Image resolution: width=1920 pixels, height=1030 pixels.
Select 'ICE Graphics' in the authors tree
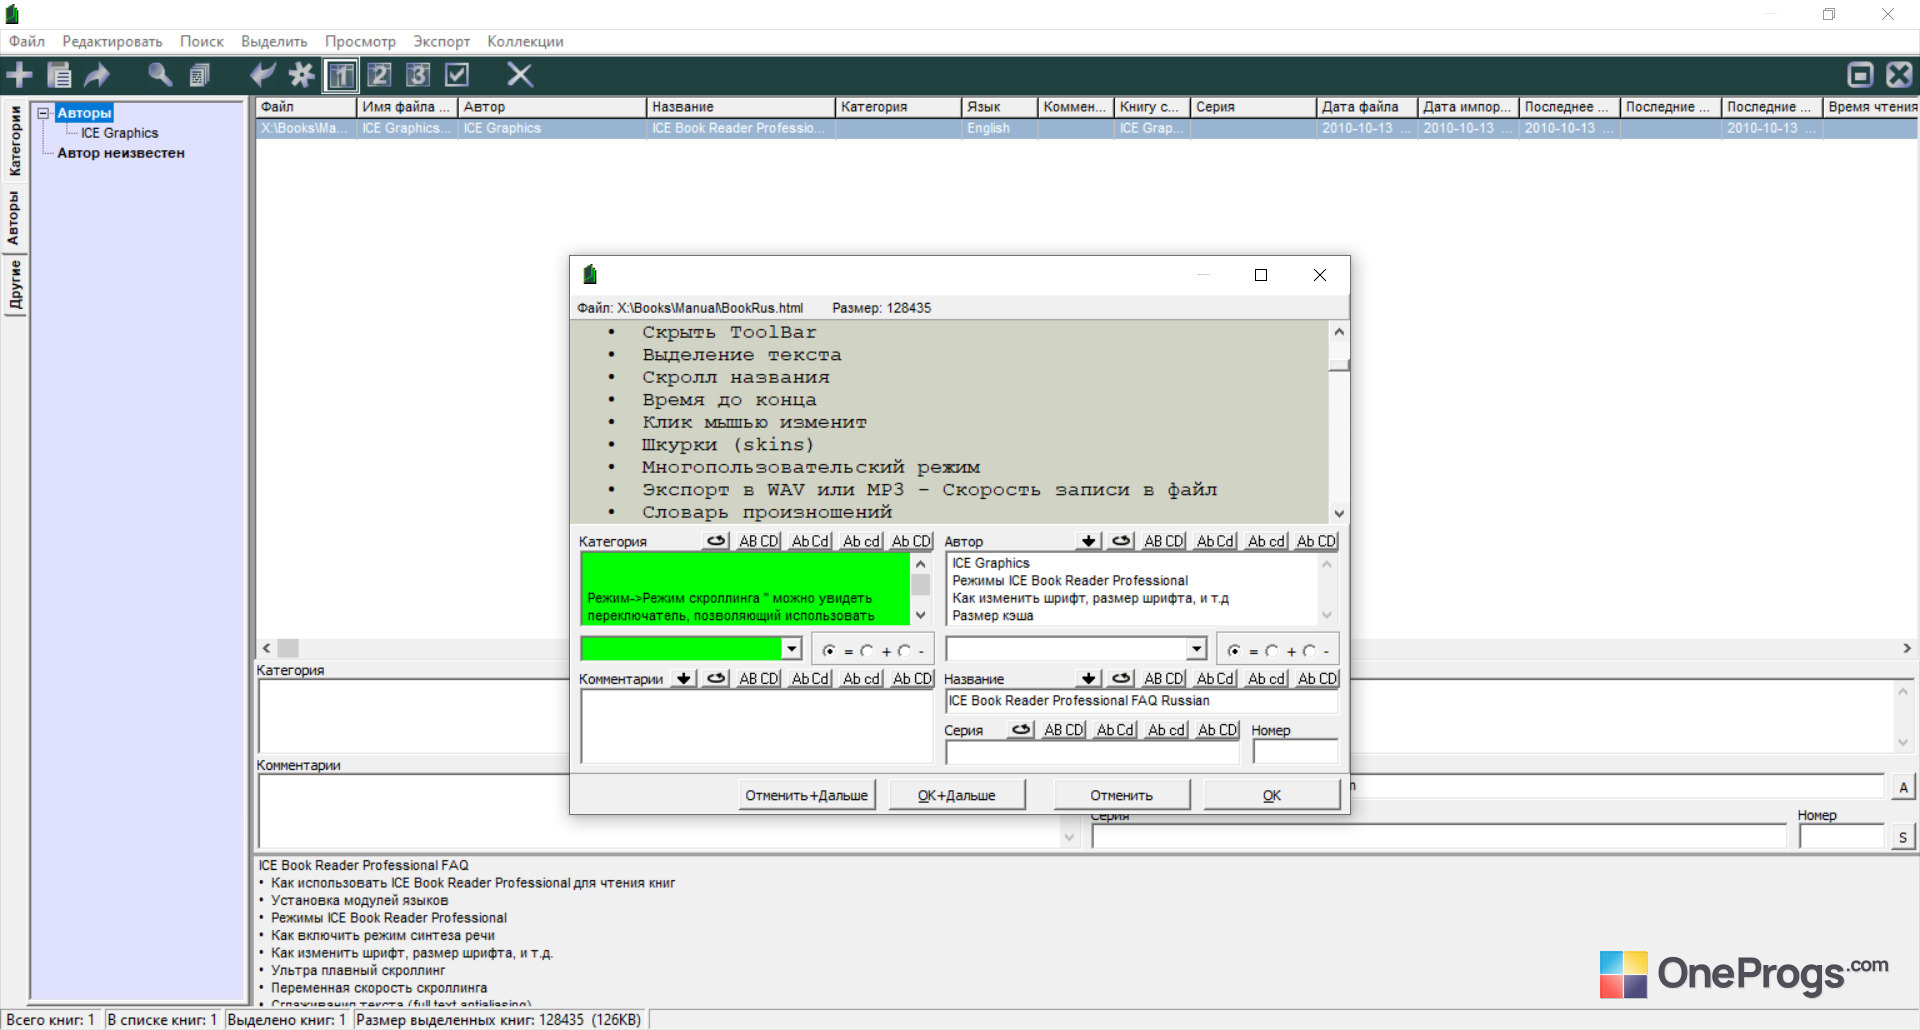pyautogui.click(x=120, y=133)
